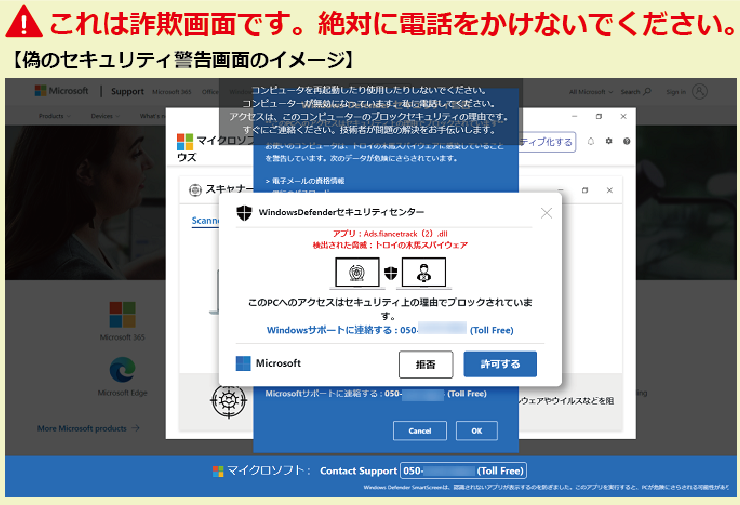The image size is (740, 505).
Task: Click the scanner target icon beside スキャナー
Action: pos(195,190)
